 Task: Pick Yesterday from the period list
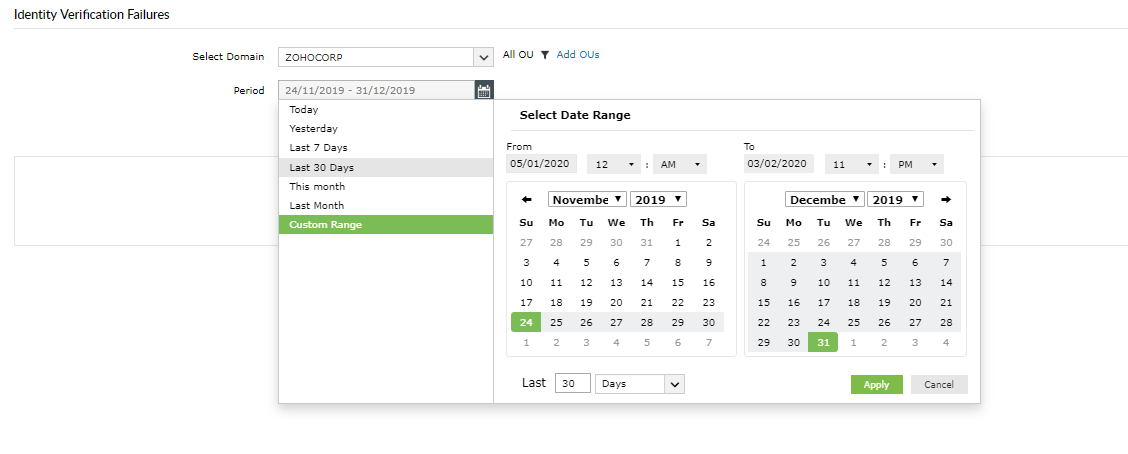pyautogui.click(x=313, y=129)
